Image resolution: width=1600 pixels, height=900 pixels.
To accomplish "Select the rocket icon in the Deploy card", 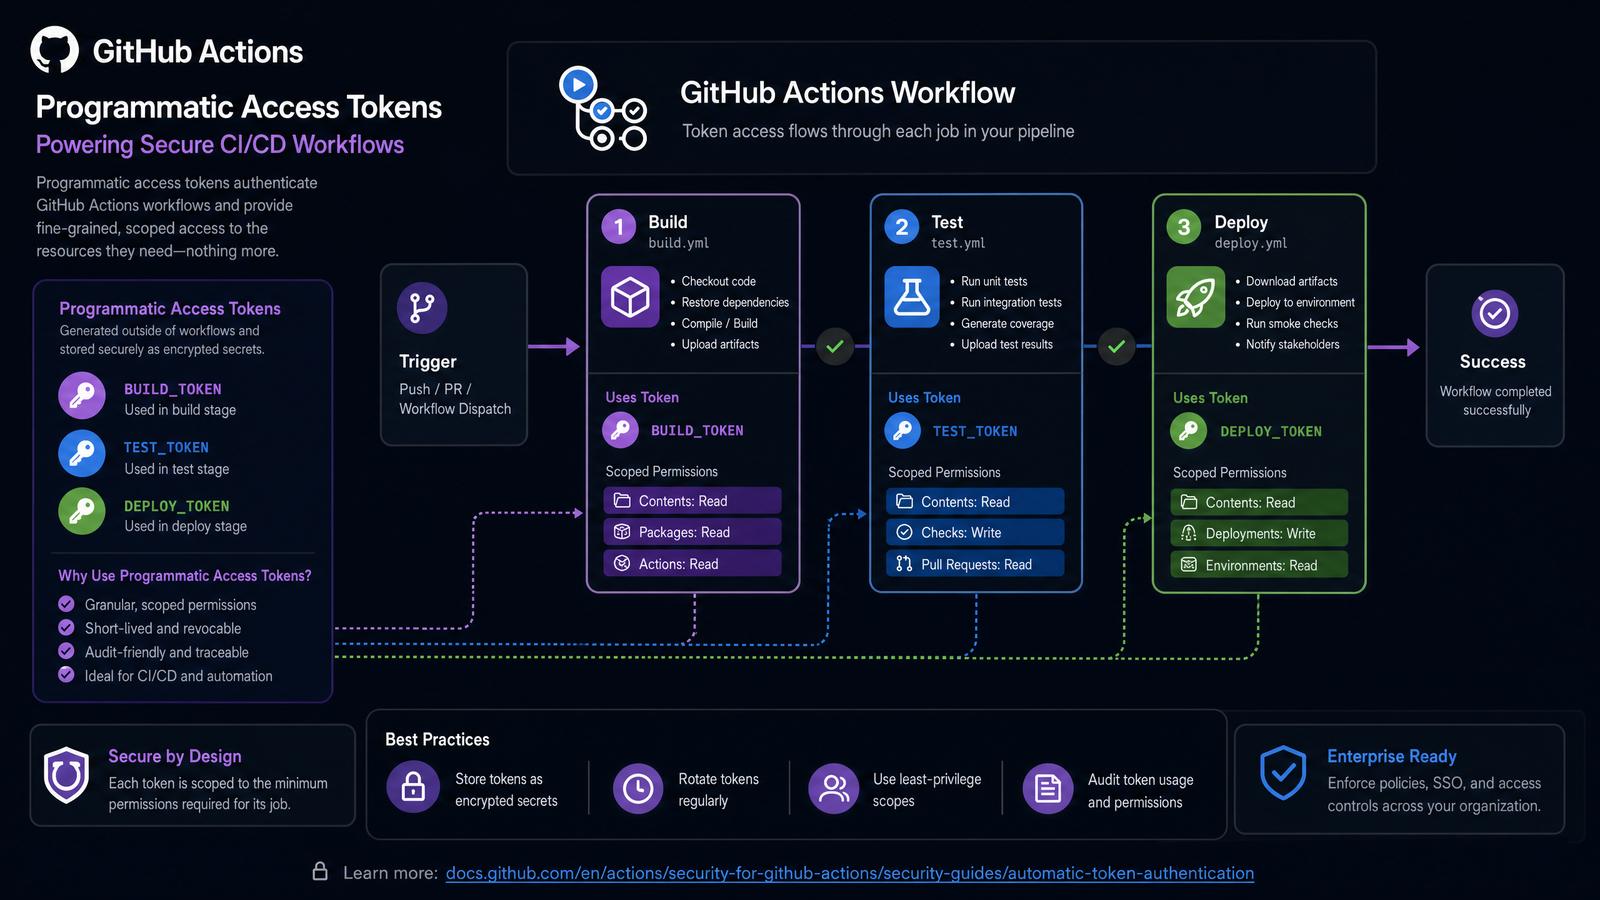I will [x=1195, y=297].
